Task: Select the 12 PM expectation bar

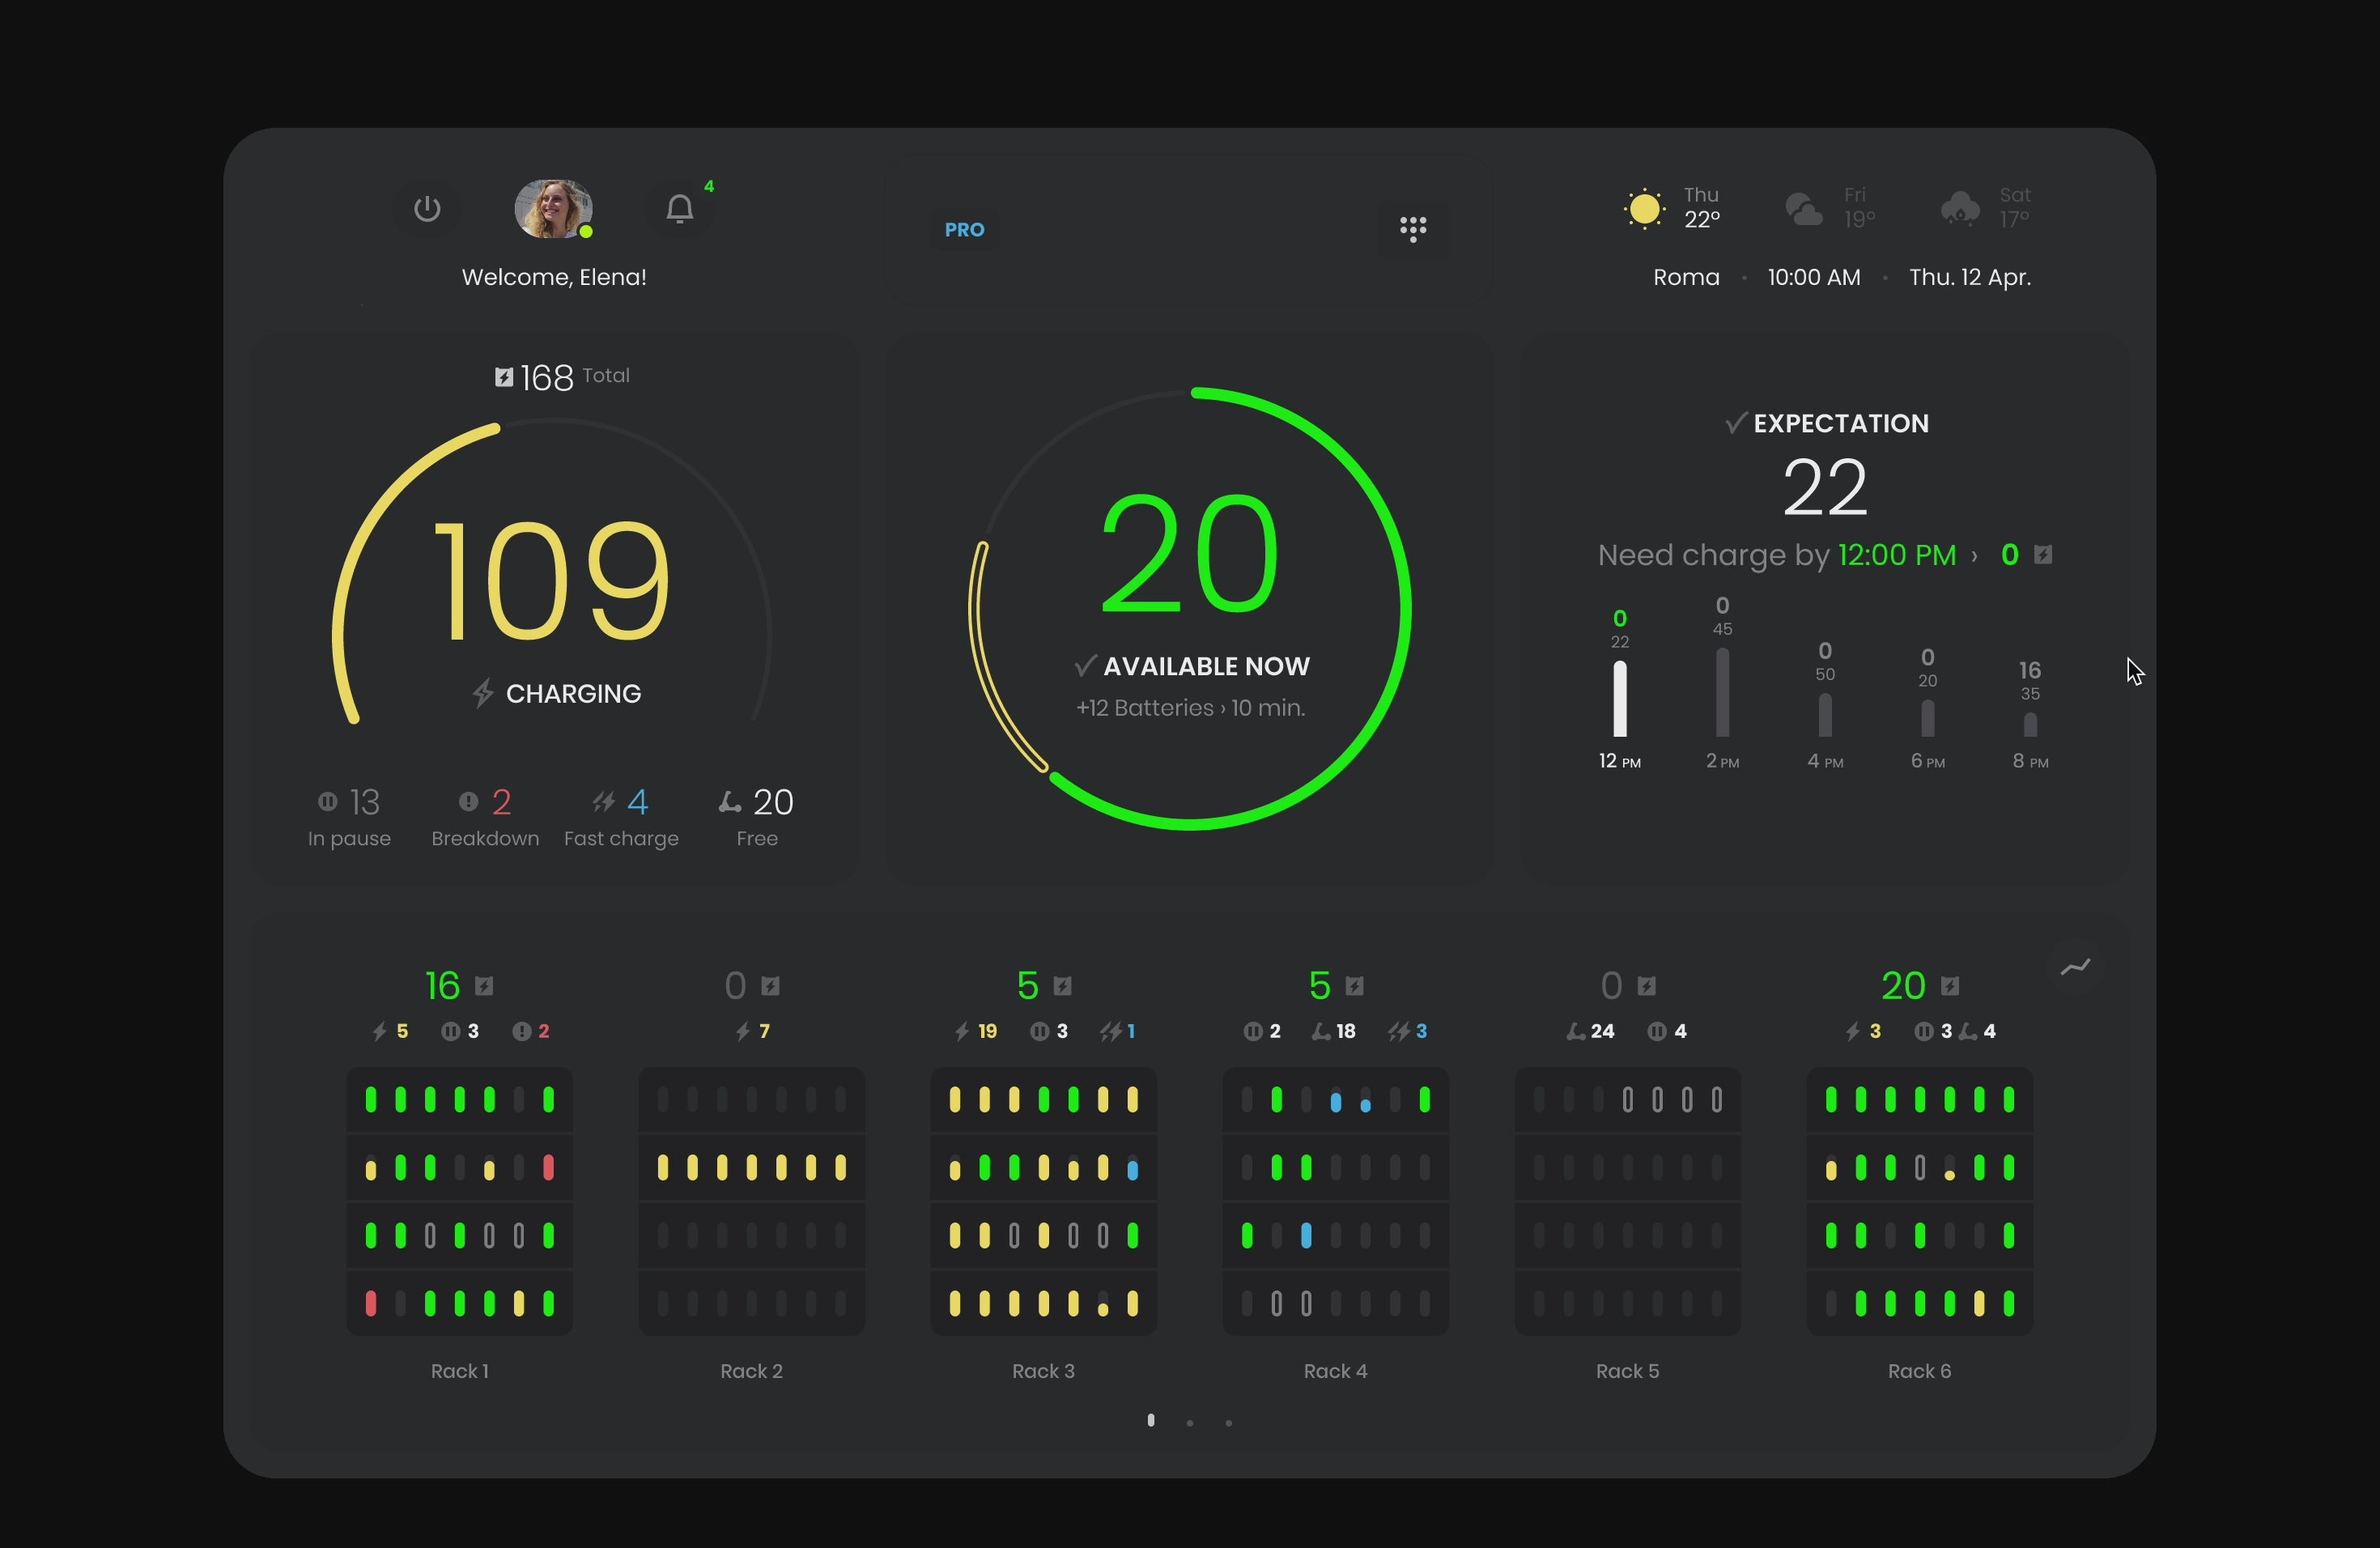Action: point(1620,699)
